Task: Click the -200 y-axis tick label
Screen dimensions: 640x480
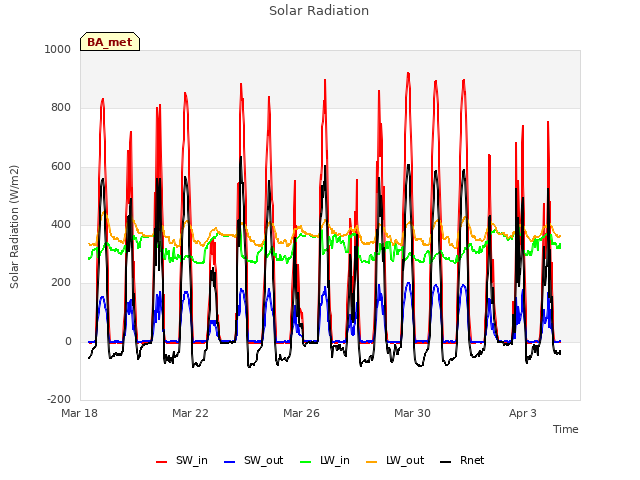Action: [x=59, y=399]
